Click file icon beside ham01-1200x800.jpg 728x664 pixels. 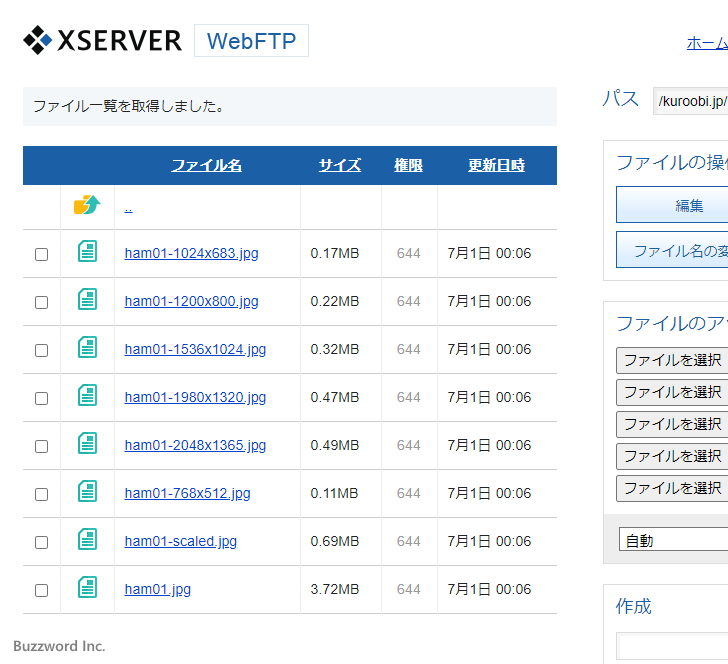88,300
